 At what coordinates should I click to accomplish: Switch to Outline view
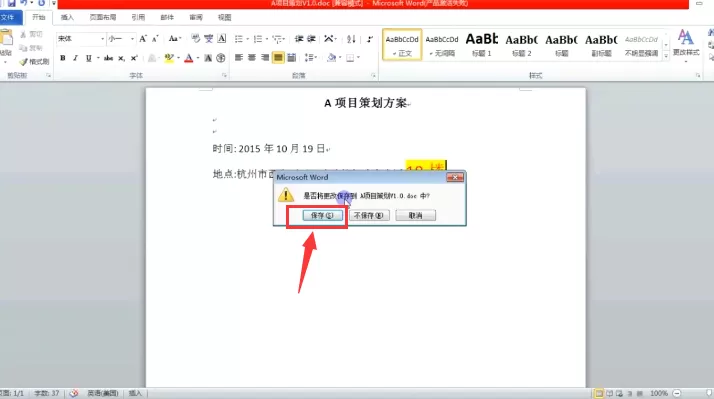point(630,393)
